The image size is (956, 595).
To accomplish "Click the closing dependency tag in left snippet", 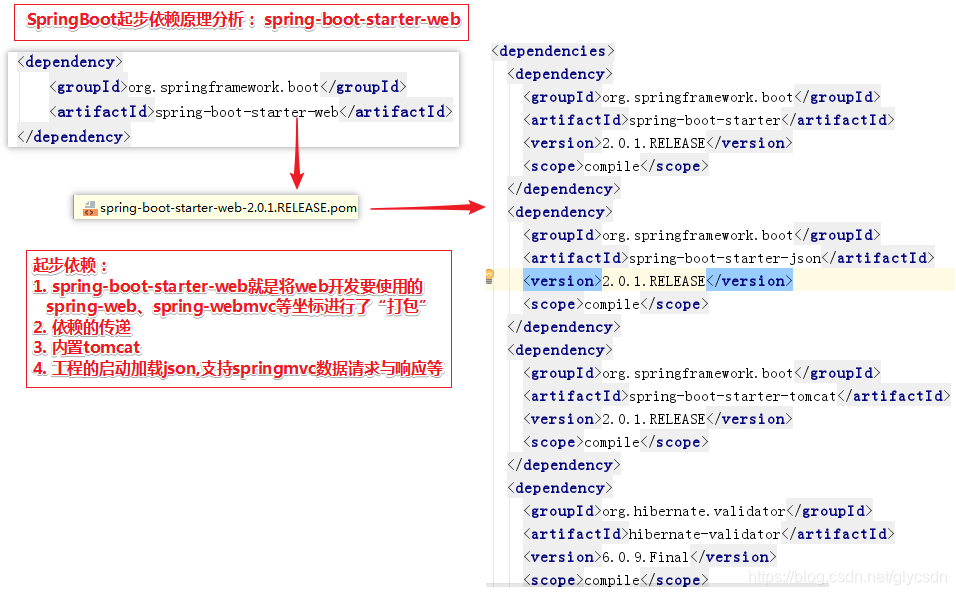I will click(x=74, y=137).
